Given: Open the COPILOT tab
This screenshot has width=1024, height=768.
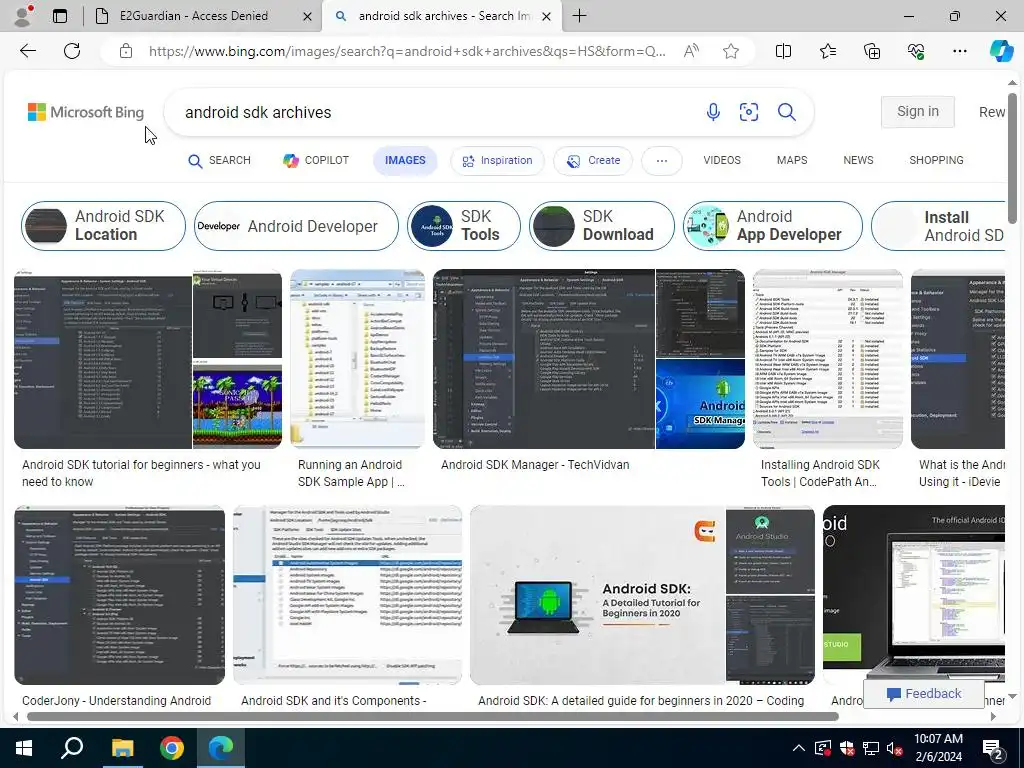Looking at the screenshot, I should pos(316,161).
